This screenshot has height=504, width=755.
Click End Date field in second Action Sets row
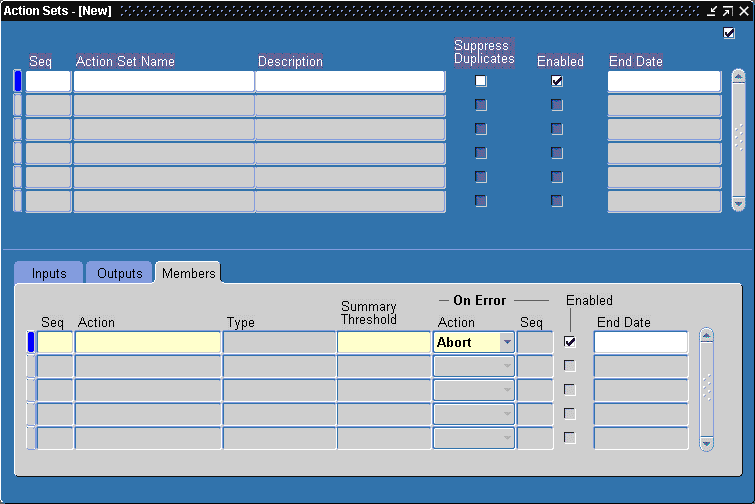pyautogui.click(x=664, y=105)
